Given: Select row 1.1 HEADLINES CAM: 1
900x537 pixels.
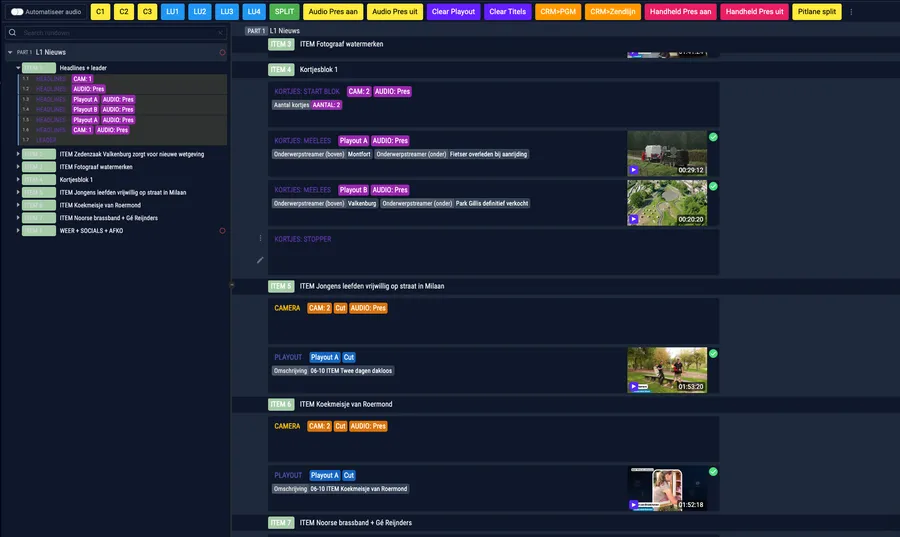Looking at the screenshot, I should tap(123, 79).
